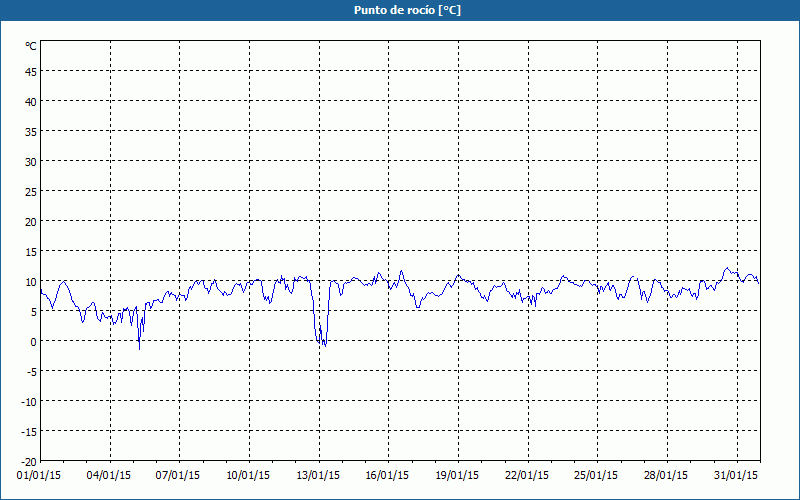Image resolution: width=800 pixels, height=500 pixels.
Task: Click the date label 13/01/15
Action: click(318, 476)
